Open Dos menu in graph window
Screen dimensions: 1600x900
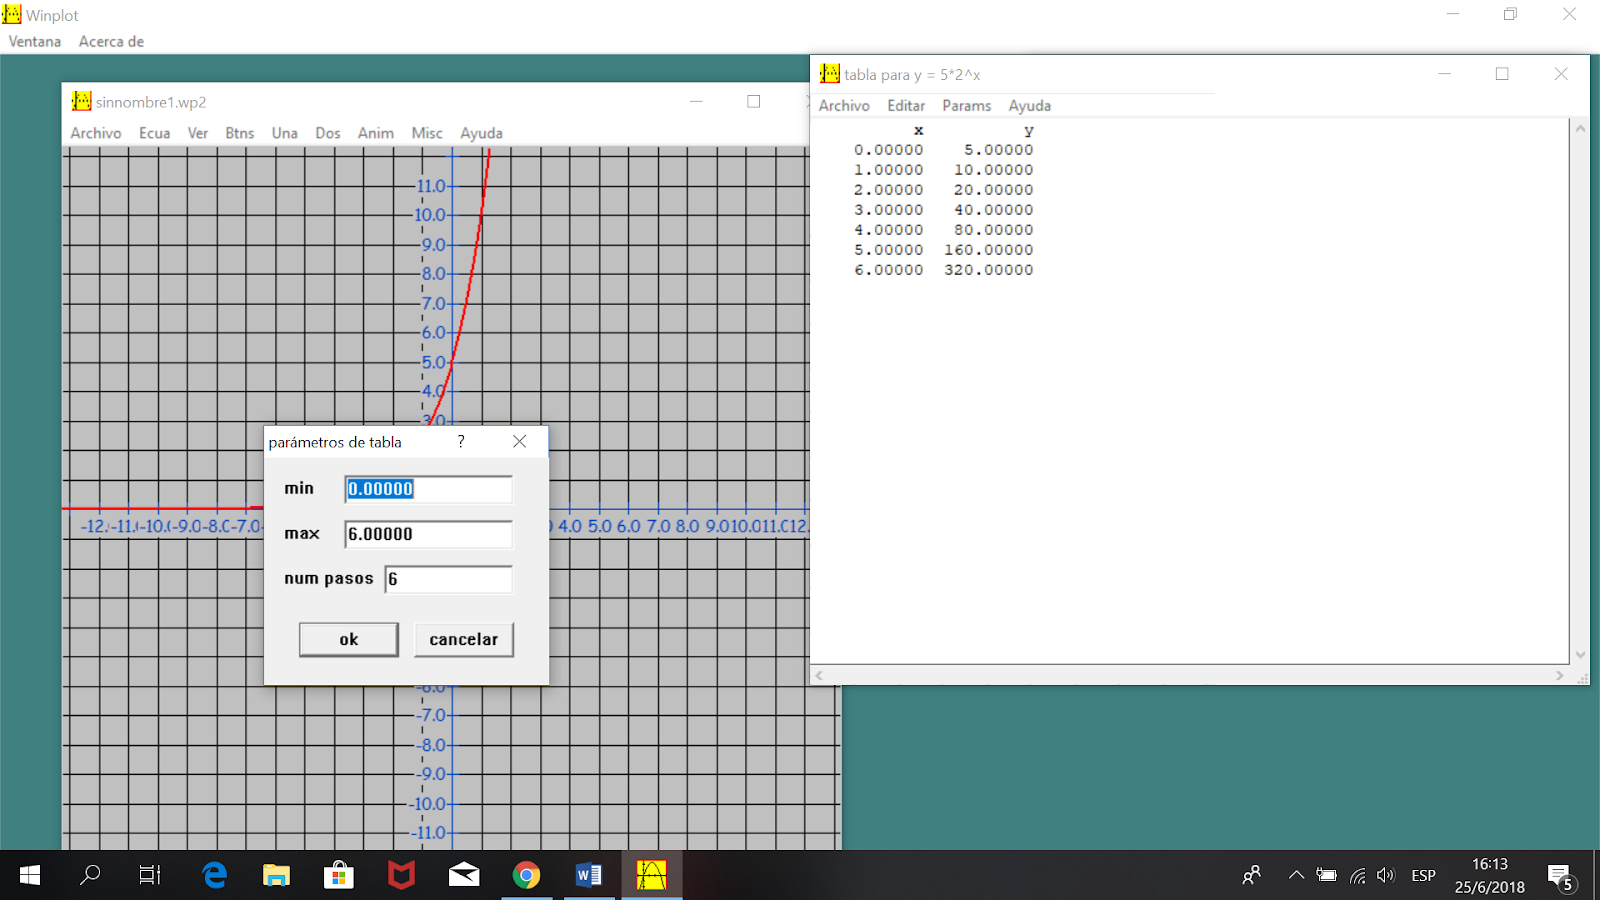point(328,133)
